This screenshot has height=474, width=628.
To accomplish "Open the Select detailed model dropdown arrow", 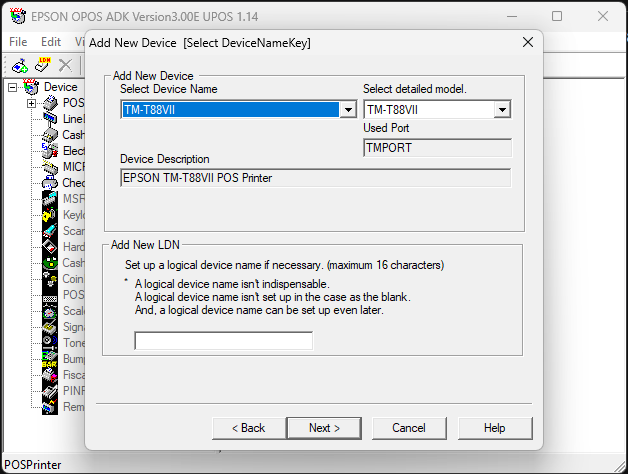I will pos(502,109).
